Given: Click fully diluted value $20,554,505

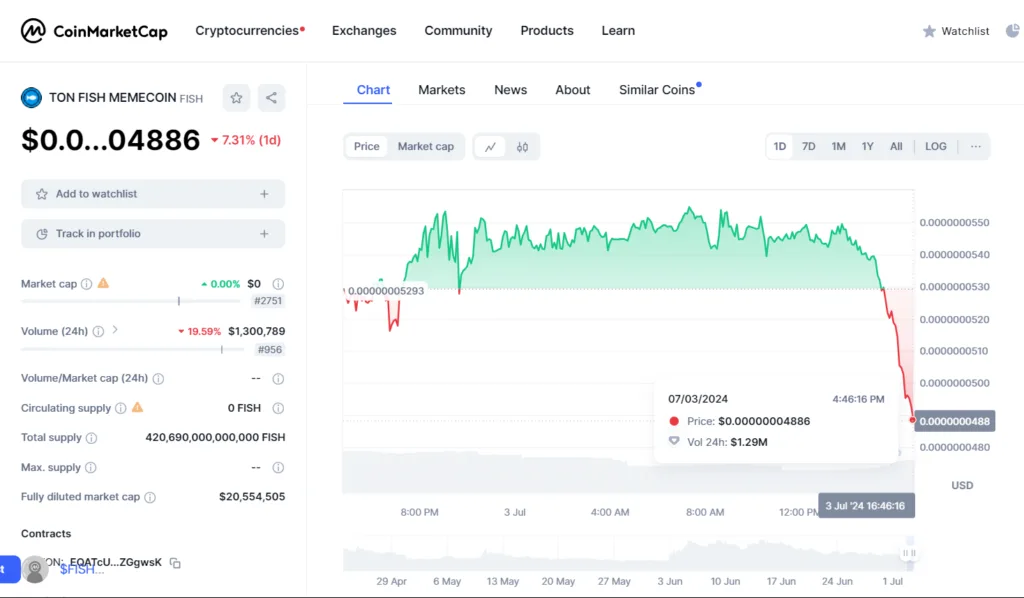Looking at the screenshot, I should click(x=252, y=497).
